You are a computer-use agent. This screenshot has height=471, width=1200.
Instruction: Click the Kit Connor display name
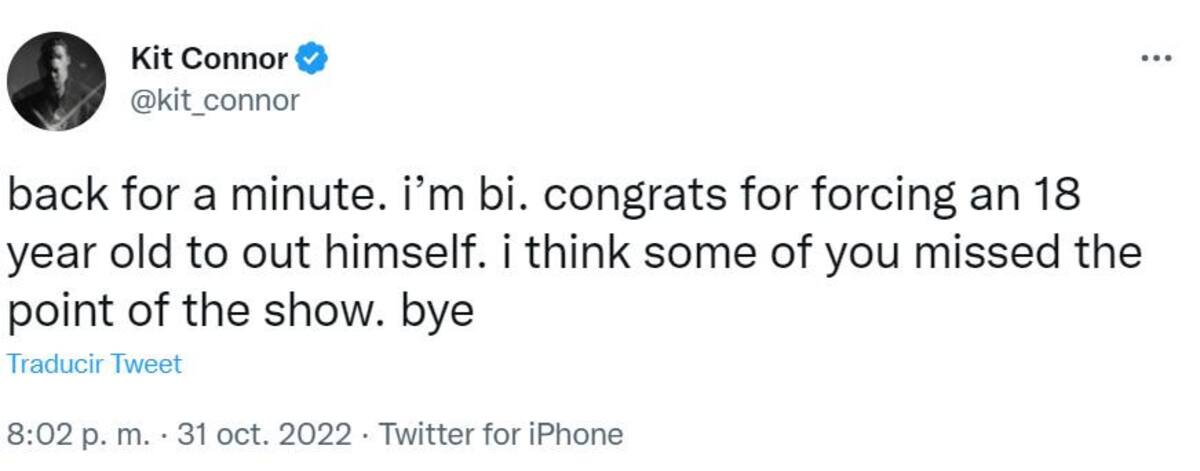coord(209,60)
